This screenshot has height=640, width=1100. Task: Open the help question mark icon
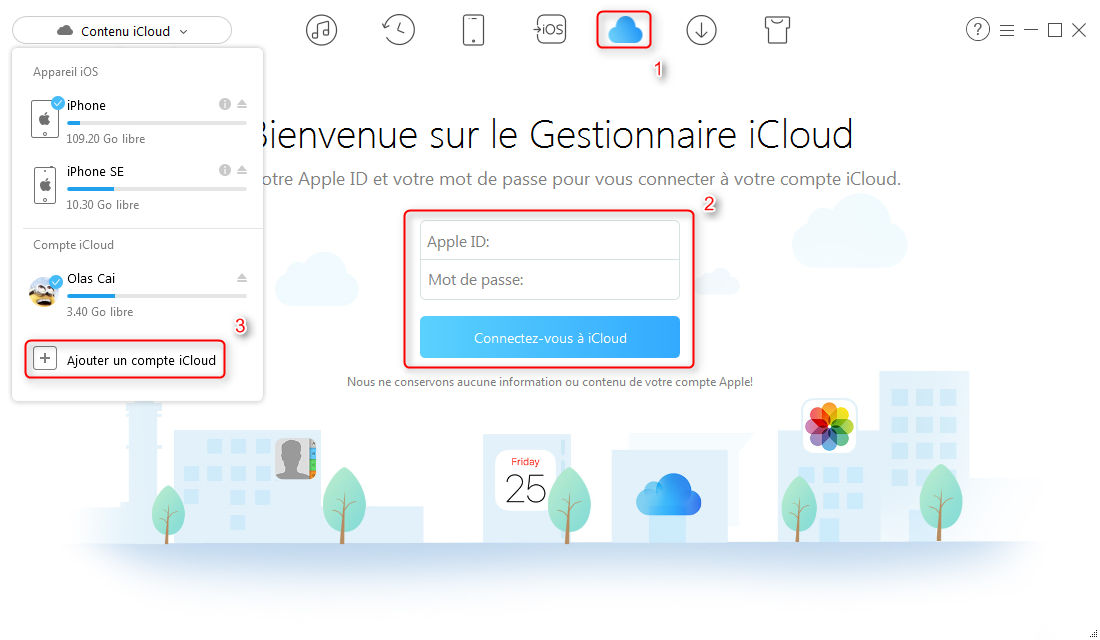coord(977,29)
